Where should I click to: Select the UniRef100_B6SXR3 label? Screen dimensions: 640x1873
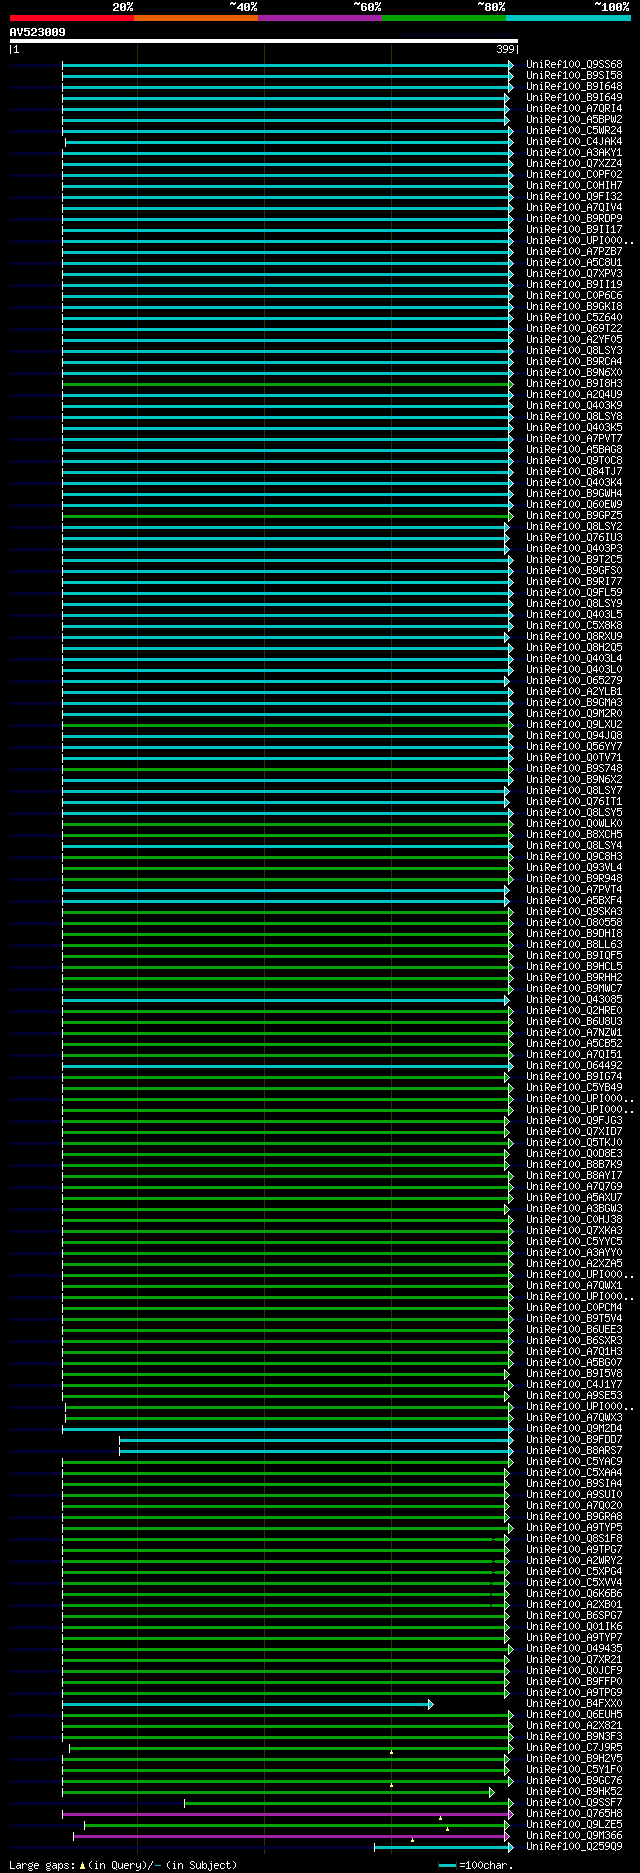(574, 1341)
